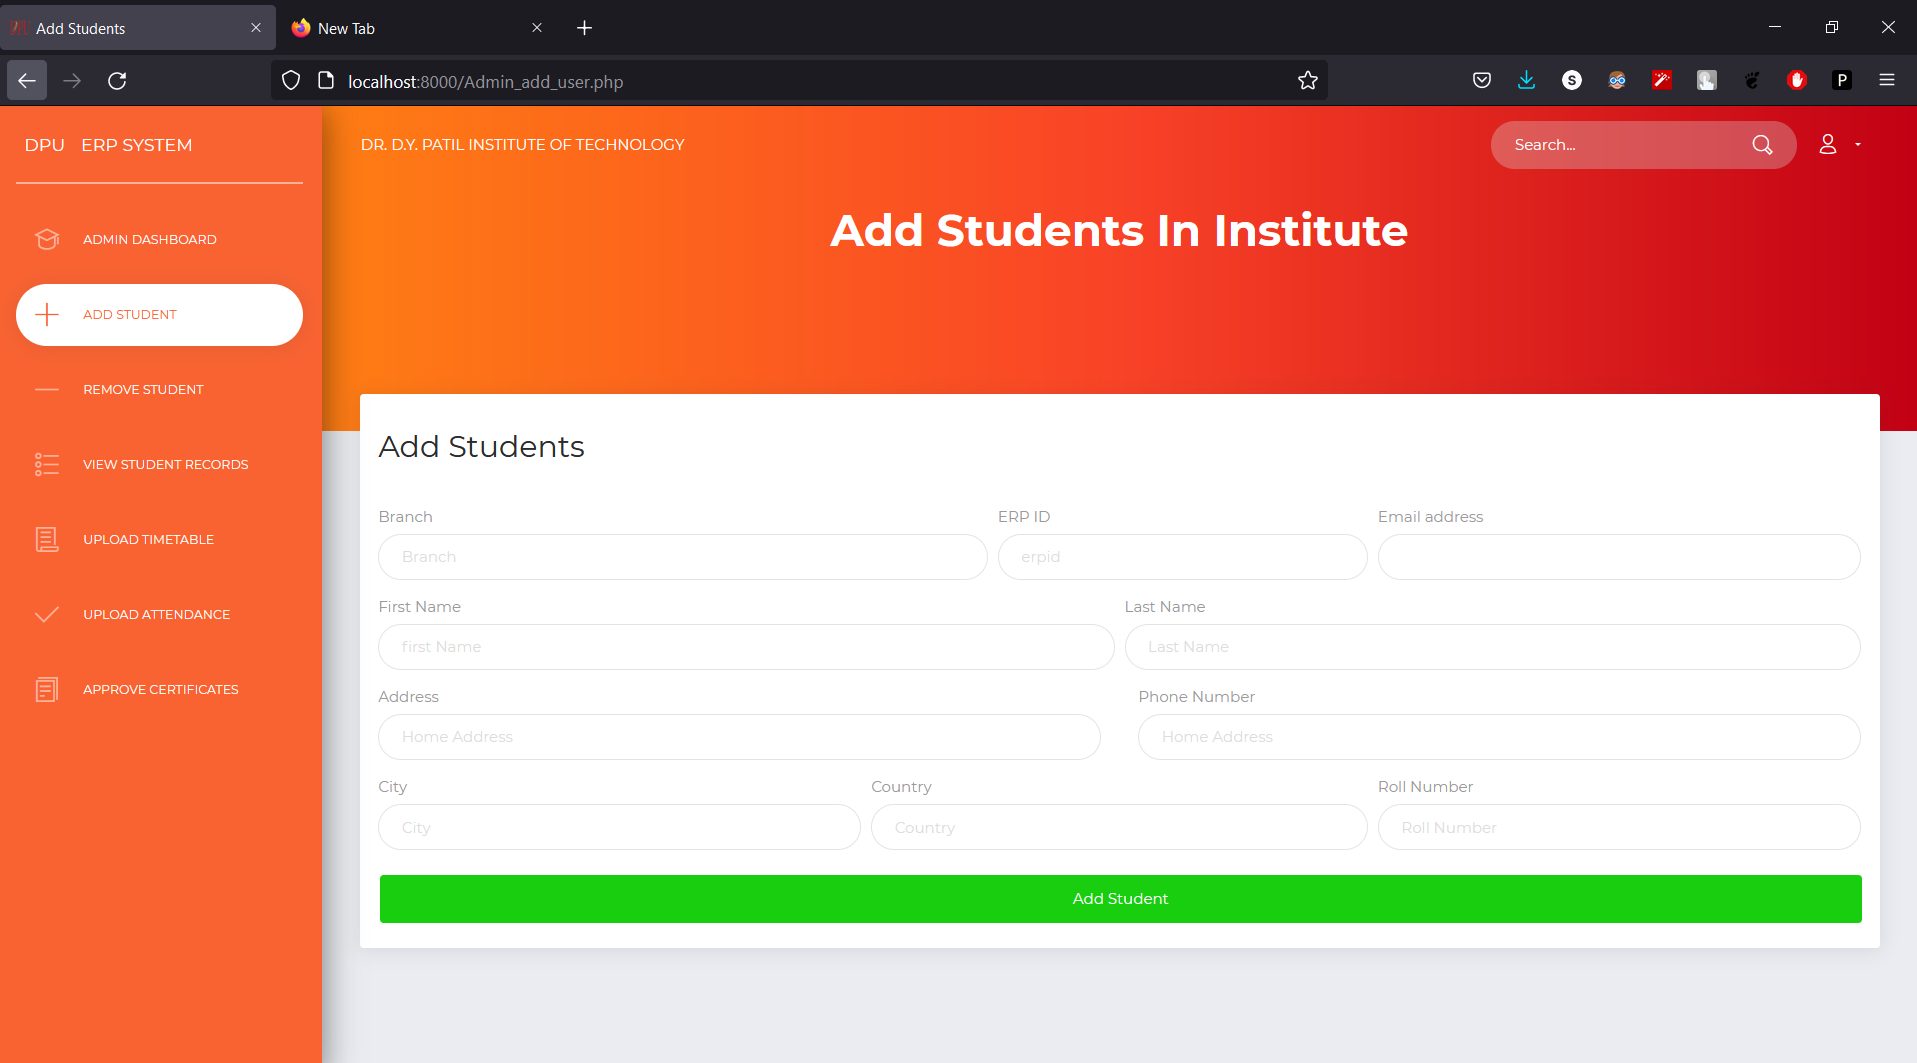Save page to Pocket via its icon
Image resolution: width=1917 pixels, height=1063 pixels.
1482,80
